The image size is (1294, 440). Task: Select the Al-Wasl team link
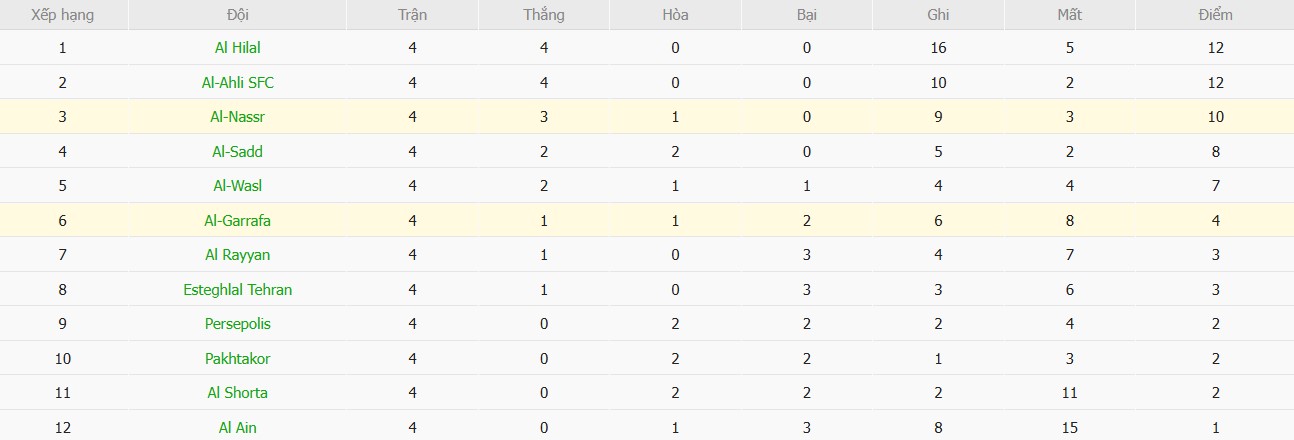point(238,186)
